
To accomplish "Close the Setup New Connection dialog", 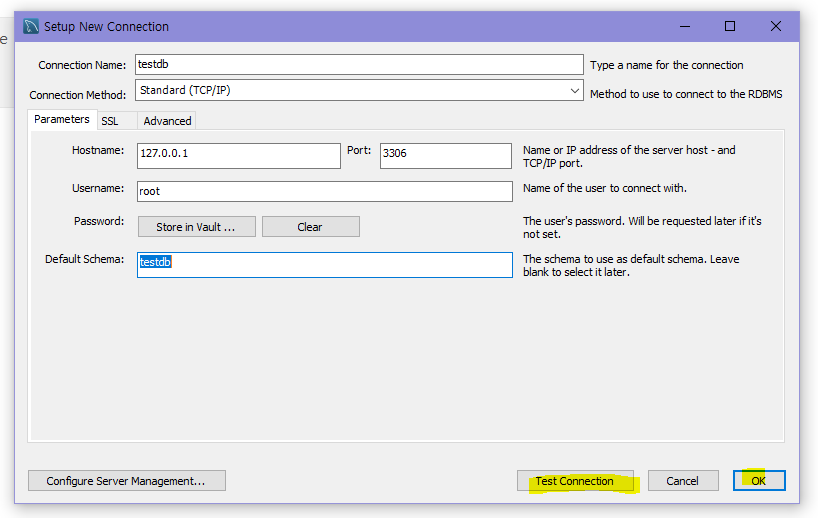I will coord(776,26).
